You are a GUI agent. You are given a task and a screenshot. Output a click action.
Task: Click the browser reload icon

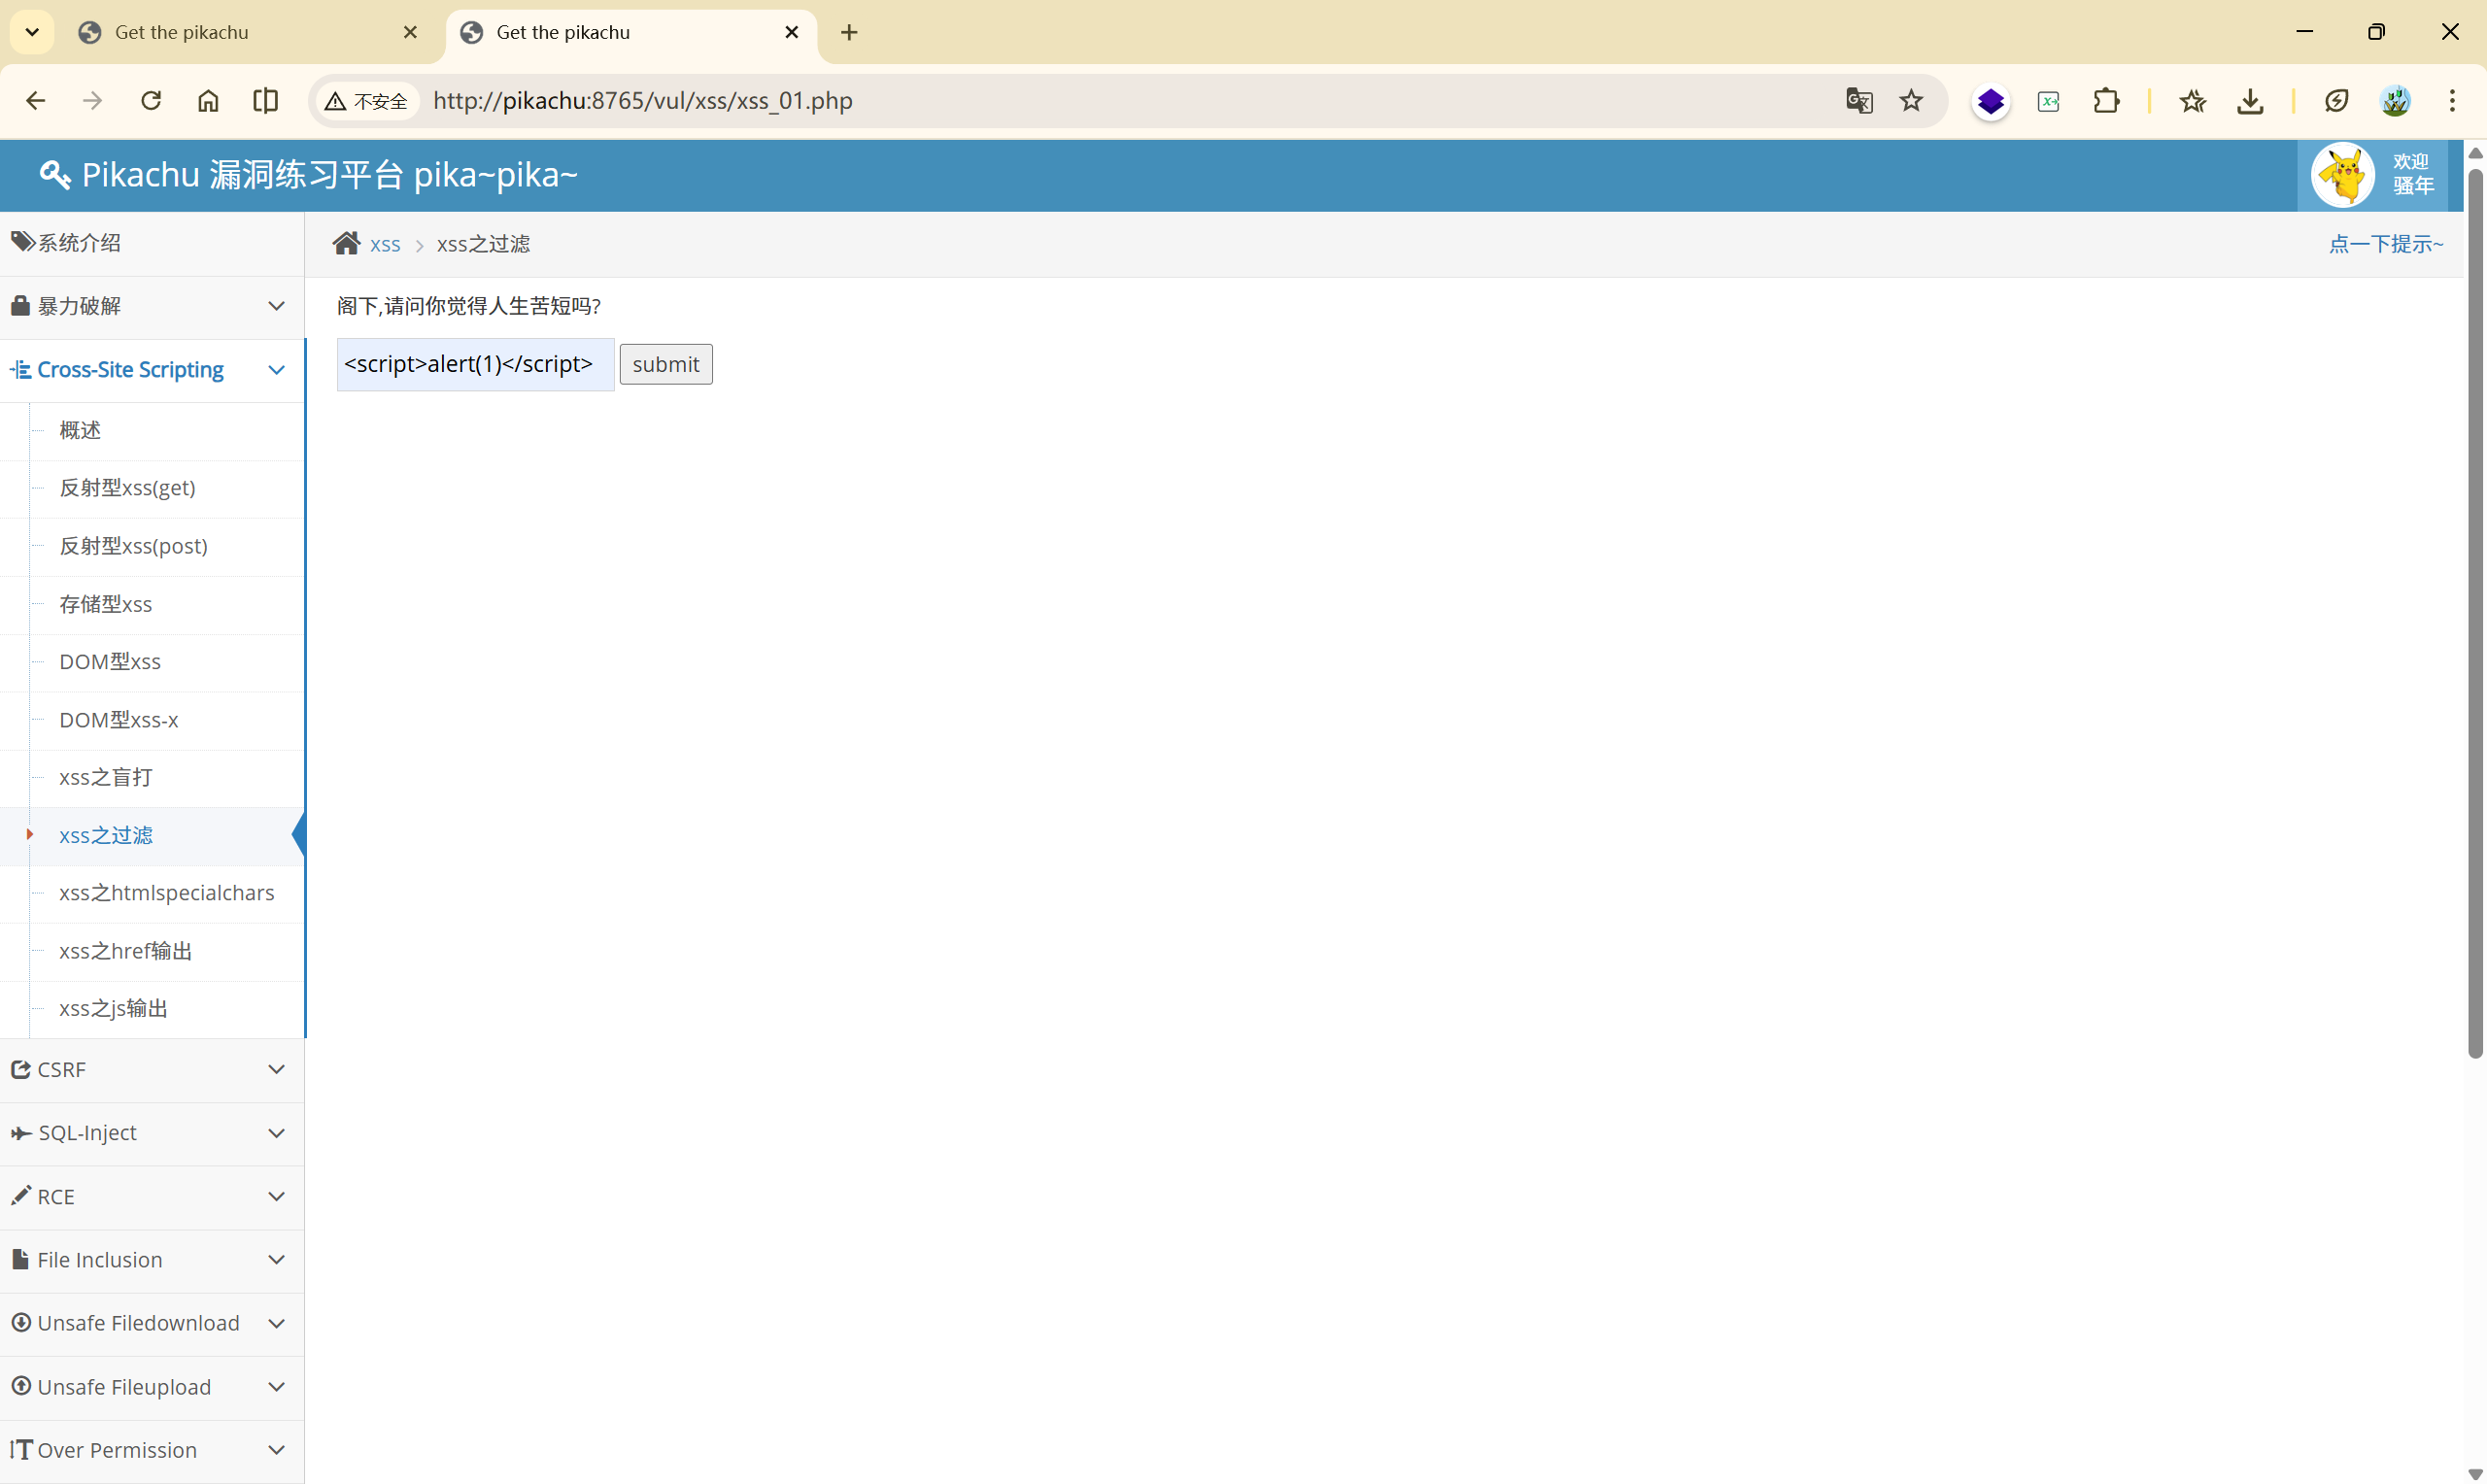(x=151, y=101)
